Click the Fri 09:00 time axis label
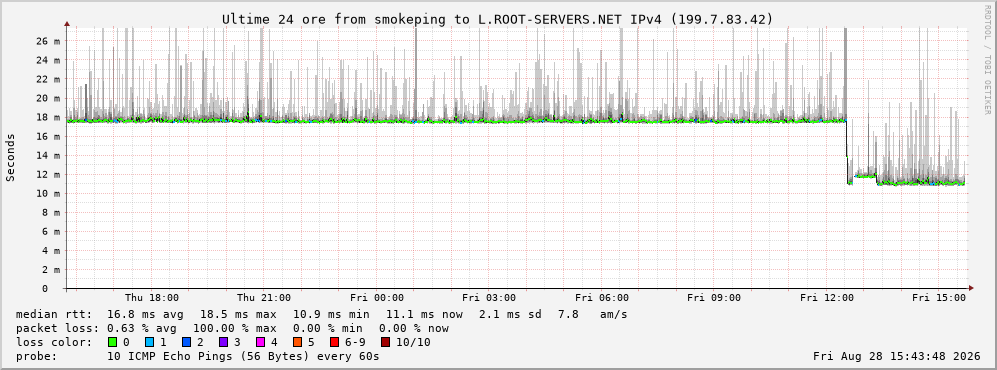 pos(714,298)
